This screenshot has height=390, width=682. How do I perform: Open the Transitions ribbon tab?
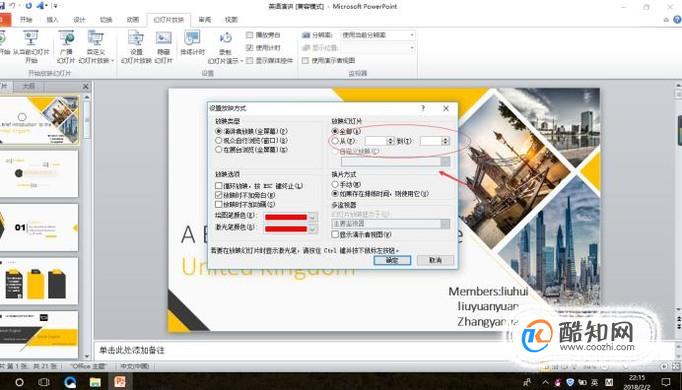tap(106, 20)
